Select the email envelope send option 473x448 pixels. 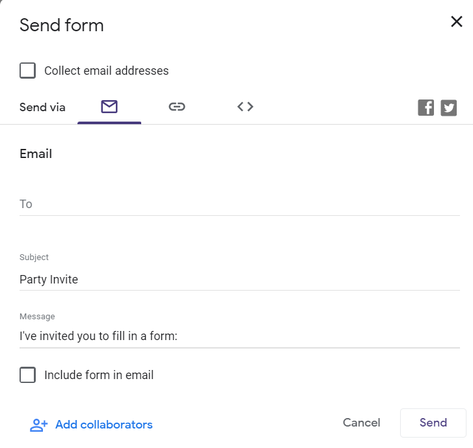coord(109,107)
